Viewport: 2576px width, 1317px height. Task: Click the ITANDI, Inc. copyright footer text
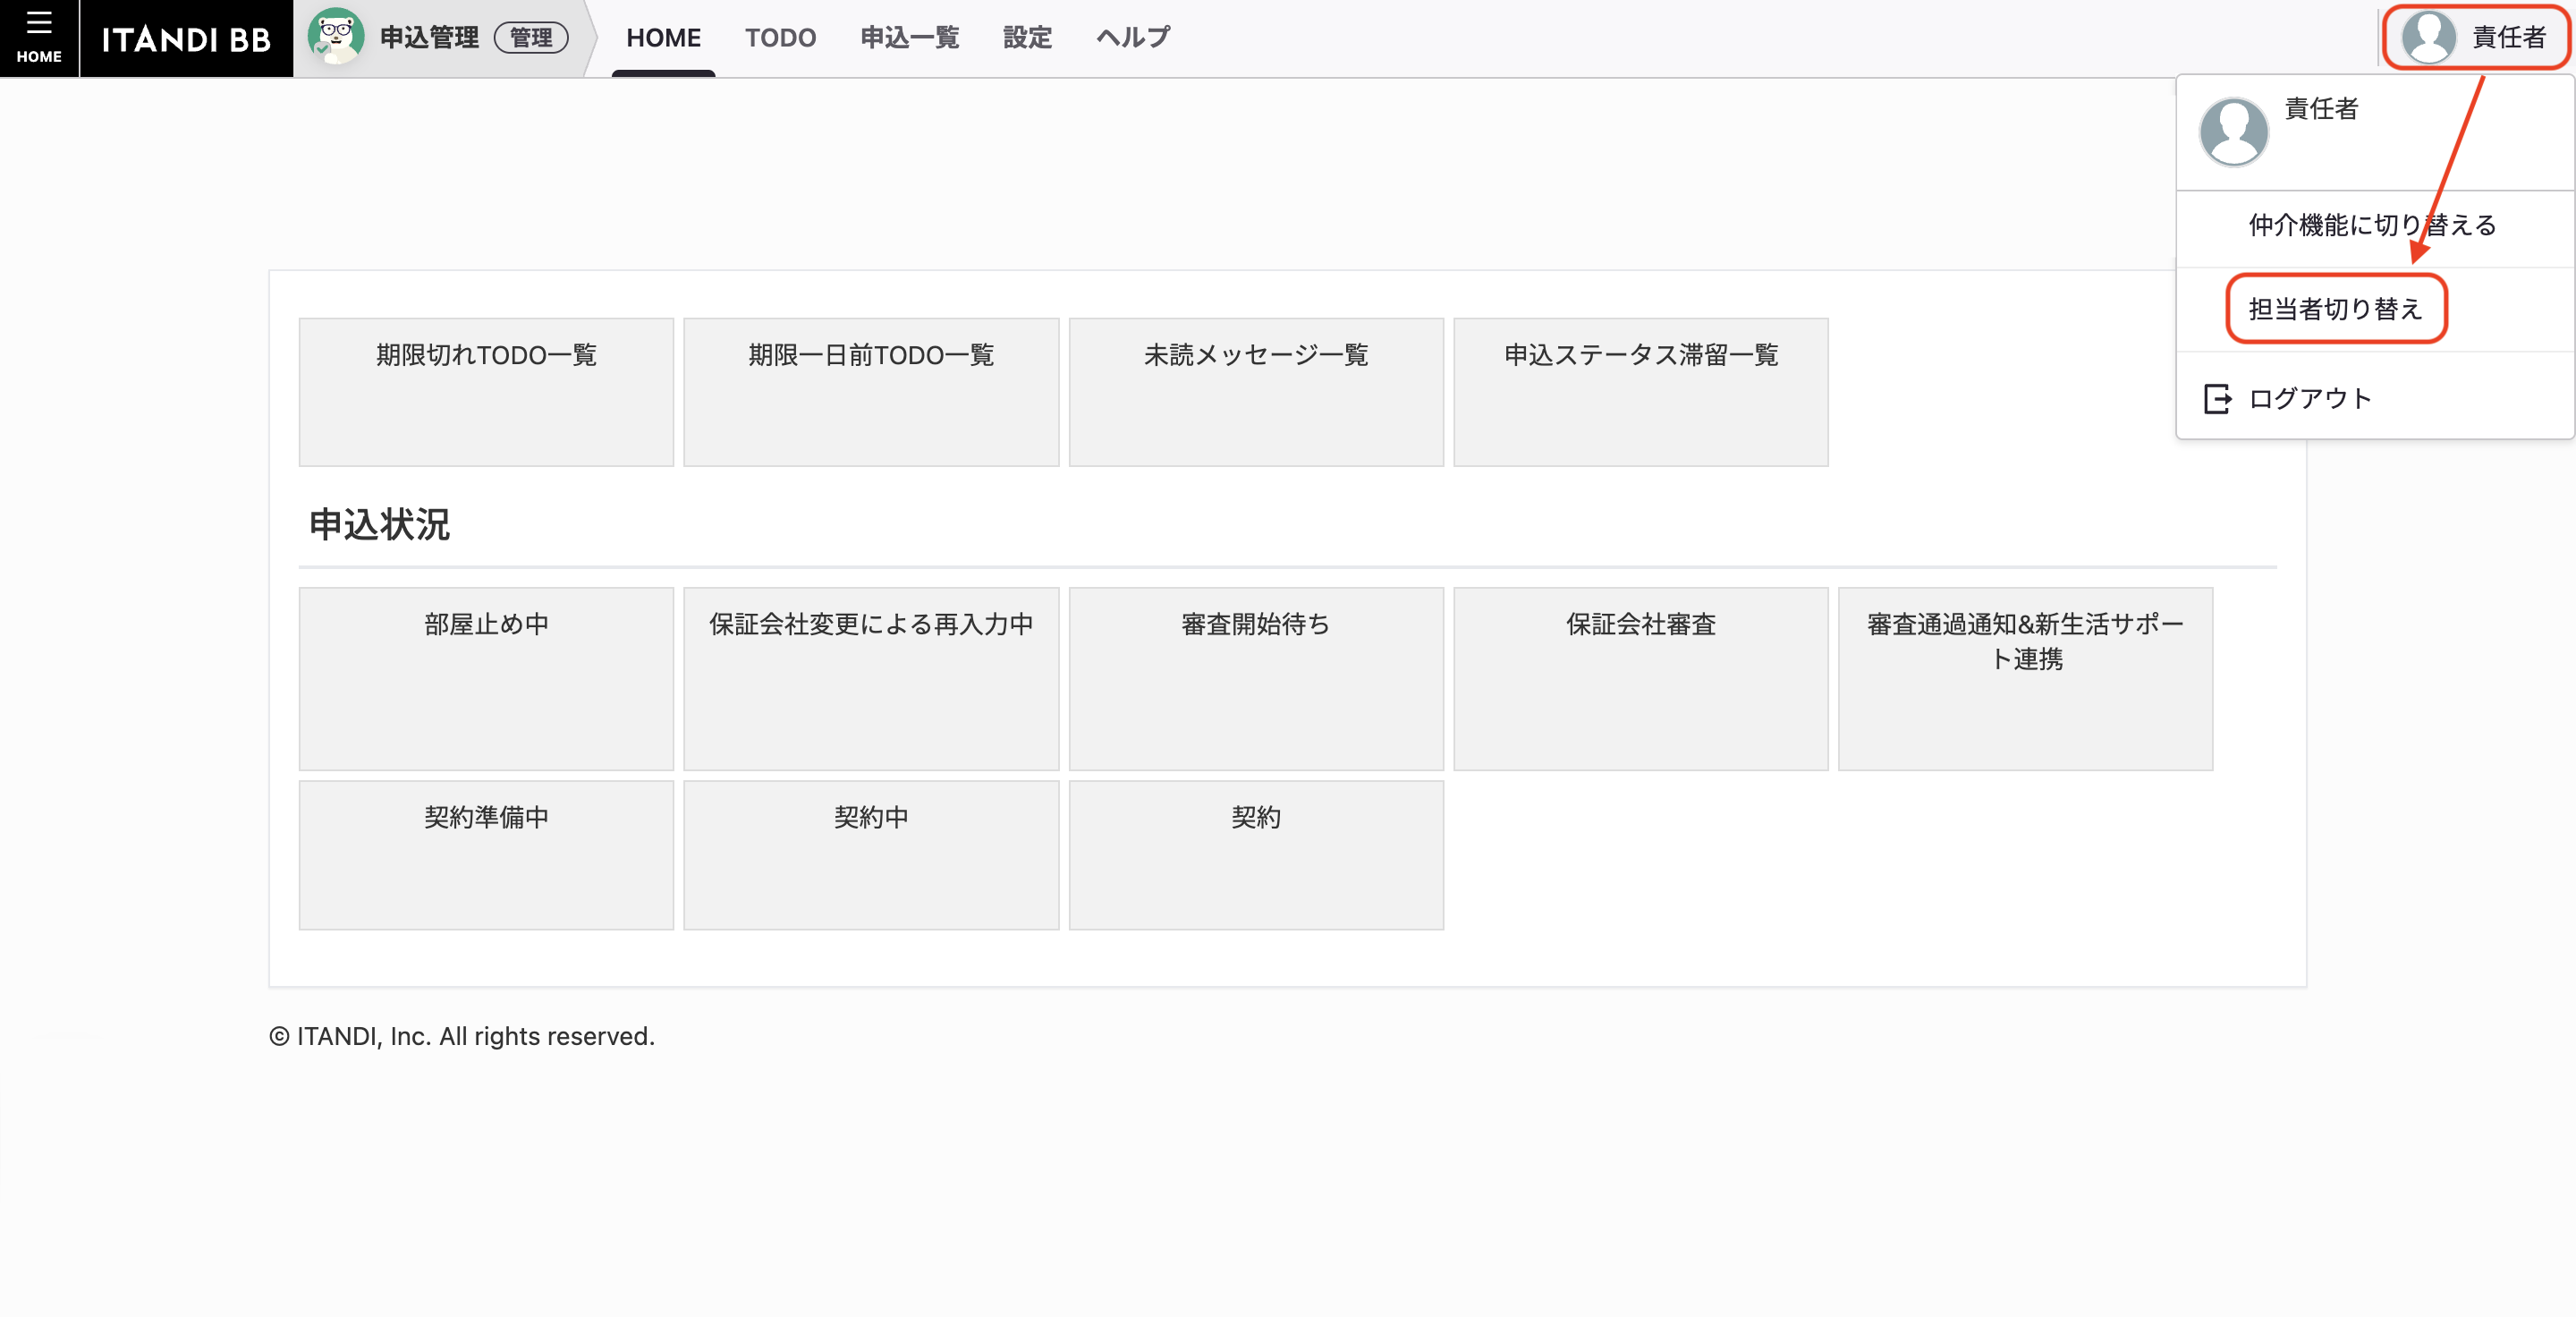462,1036
